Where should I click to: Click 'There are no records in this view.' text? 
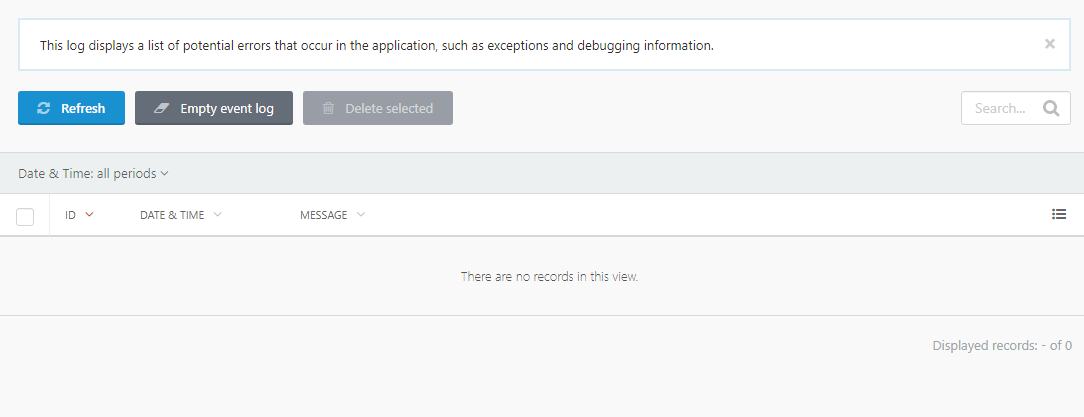(549, 277)
